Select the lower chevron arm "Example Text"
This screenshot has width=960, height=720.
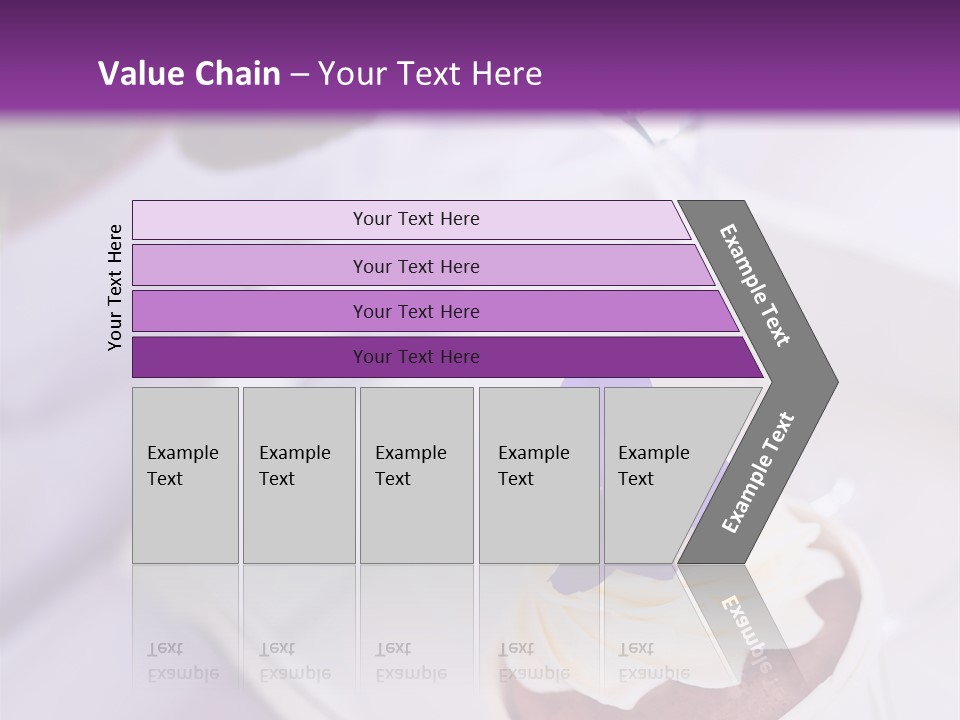coord(759,472)
